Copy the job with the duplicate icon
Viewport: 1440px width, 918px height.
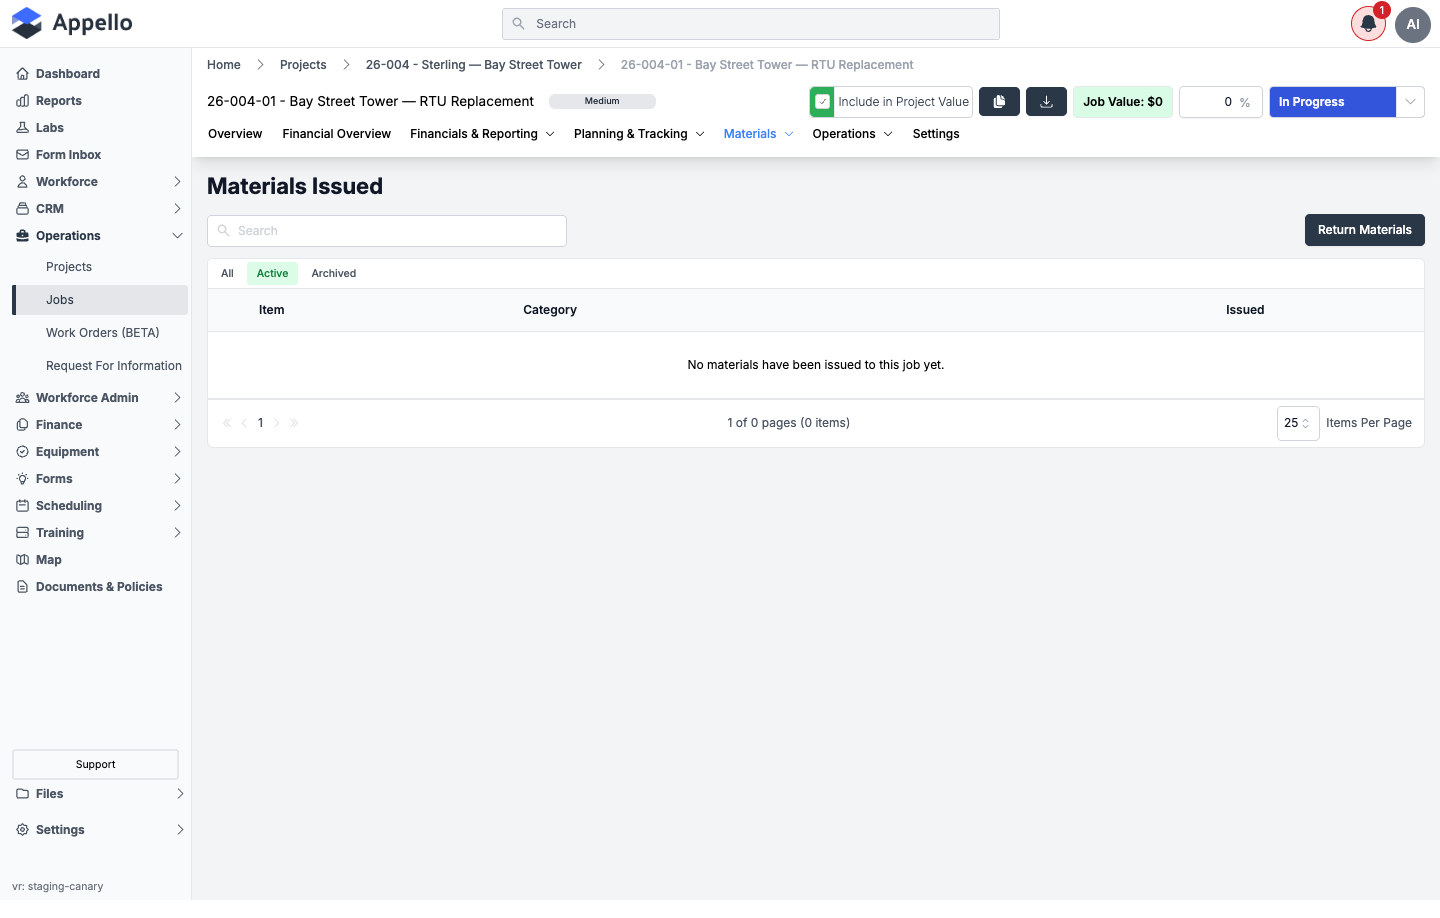tap(999, 102)
